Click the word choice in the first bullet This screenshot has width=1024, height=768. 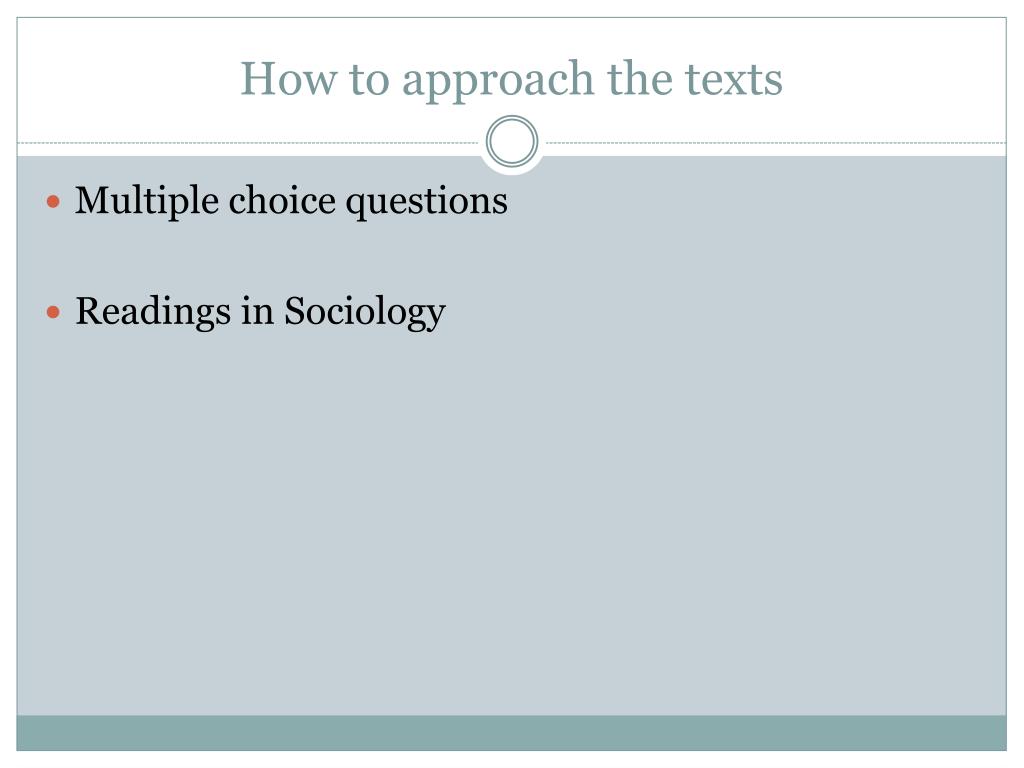tap(282, 200)
